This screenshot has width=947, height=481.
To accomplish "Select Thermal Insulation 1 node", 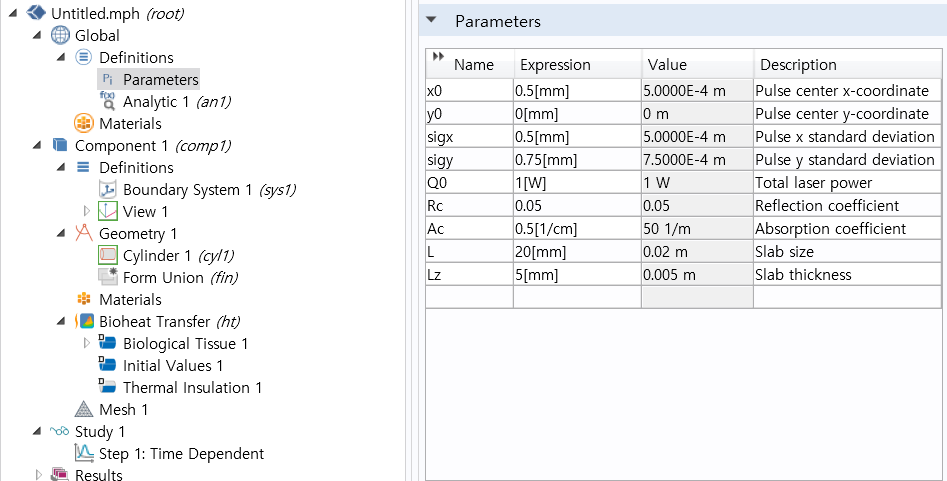I will pyautogui.click(x=192, y=388).
